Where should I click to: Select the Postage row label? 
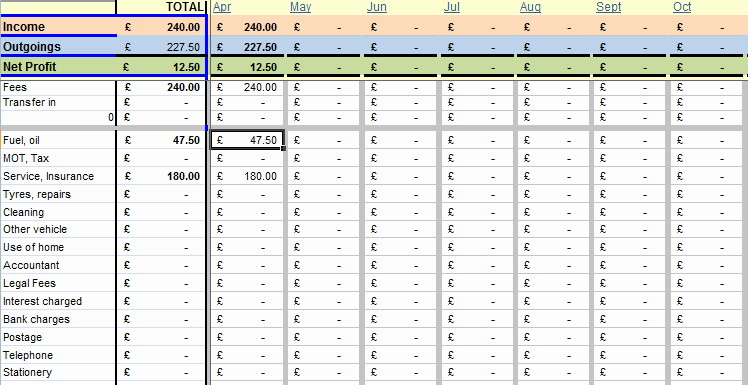(58, 337)
